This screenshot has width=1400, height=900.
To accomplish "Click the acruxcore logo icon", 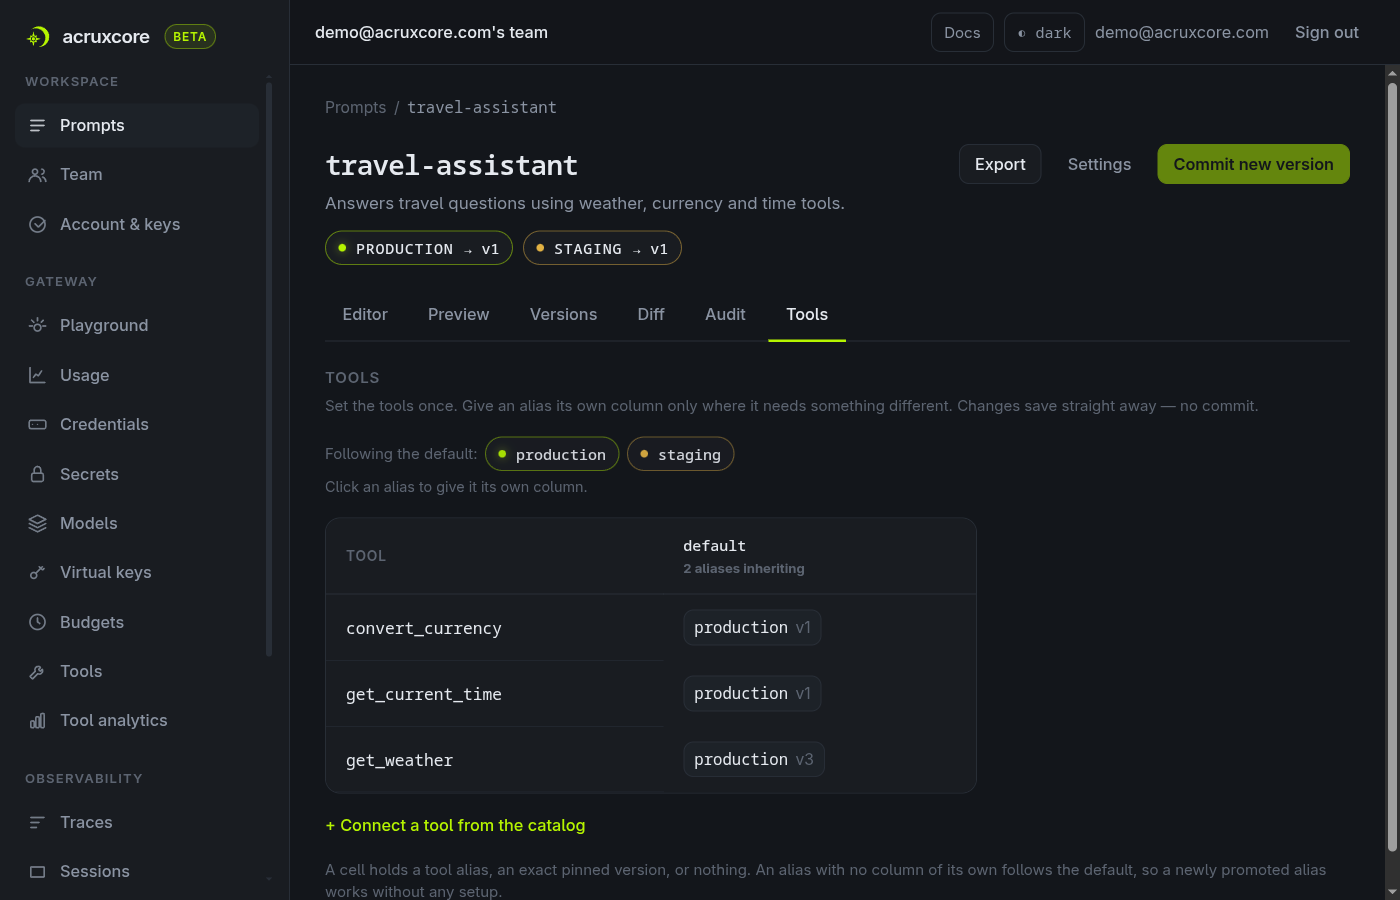I will tap(37, 37).
